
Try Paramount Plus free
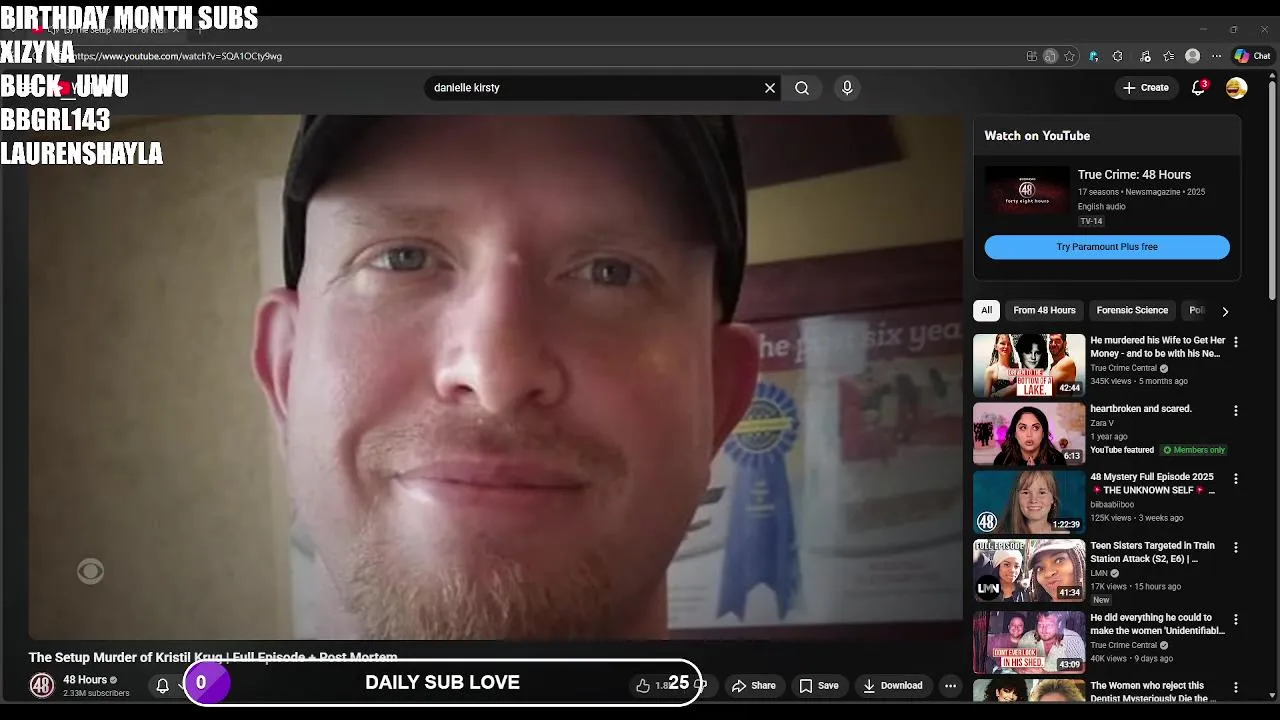click(1107, 247)
